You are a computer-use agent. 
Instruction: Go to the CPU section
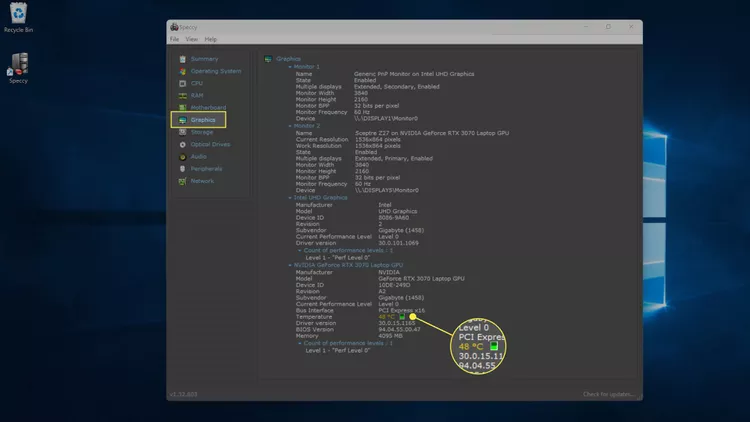[197, 83]
